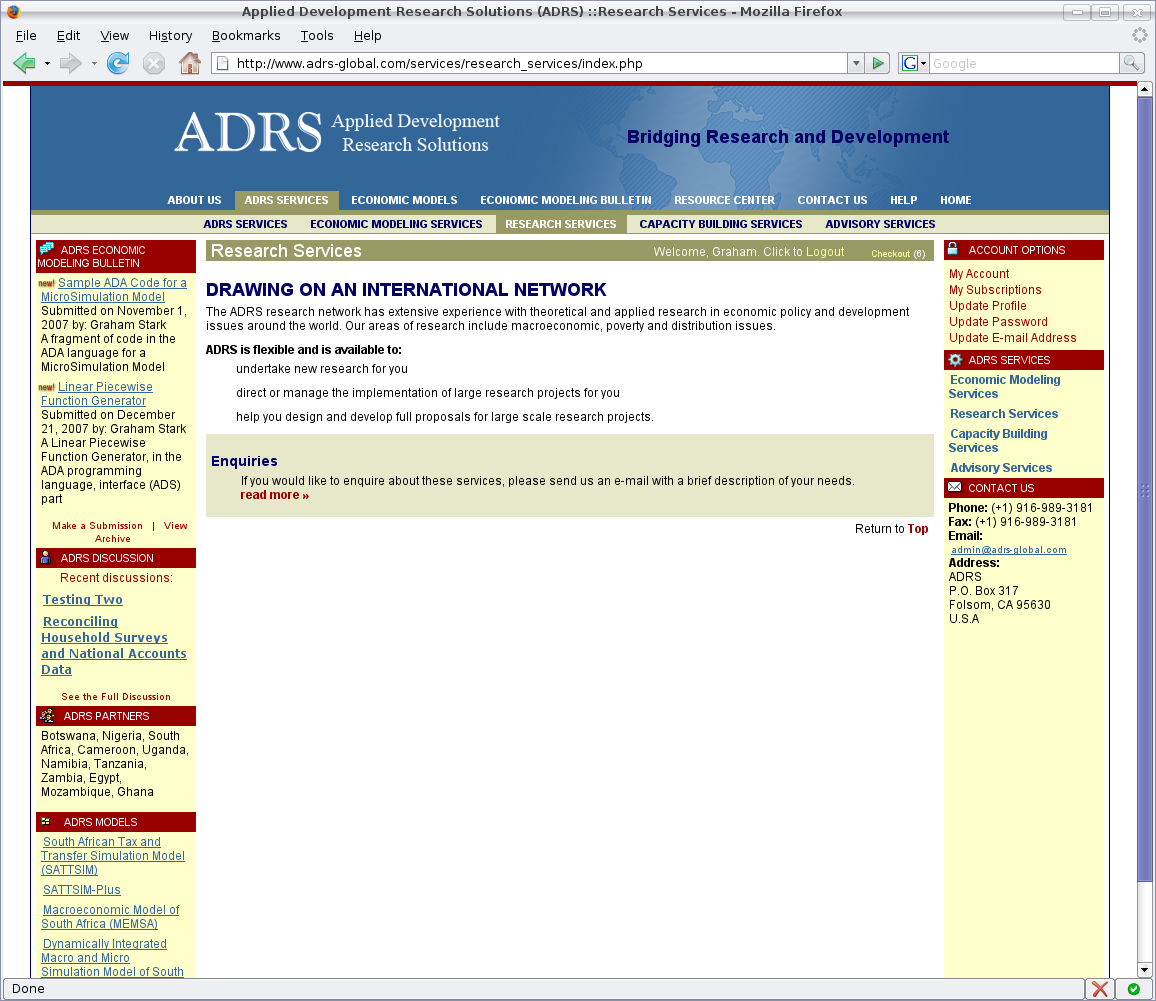The image size is (1156, 1001).
Task: Click the Logout link
Action: (825, 252)
